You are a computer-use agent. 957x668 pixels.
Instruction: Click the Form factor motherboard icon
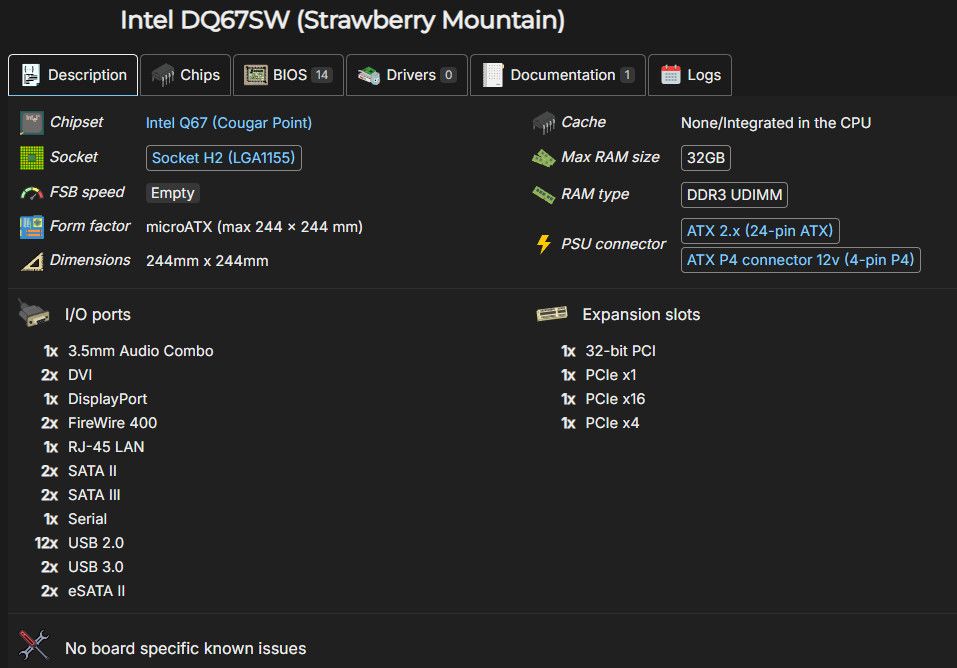tap(32, 227)
